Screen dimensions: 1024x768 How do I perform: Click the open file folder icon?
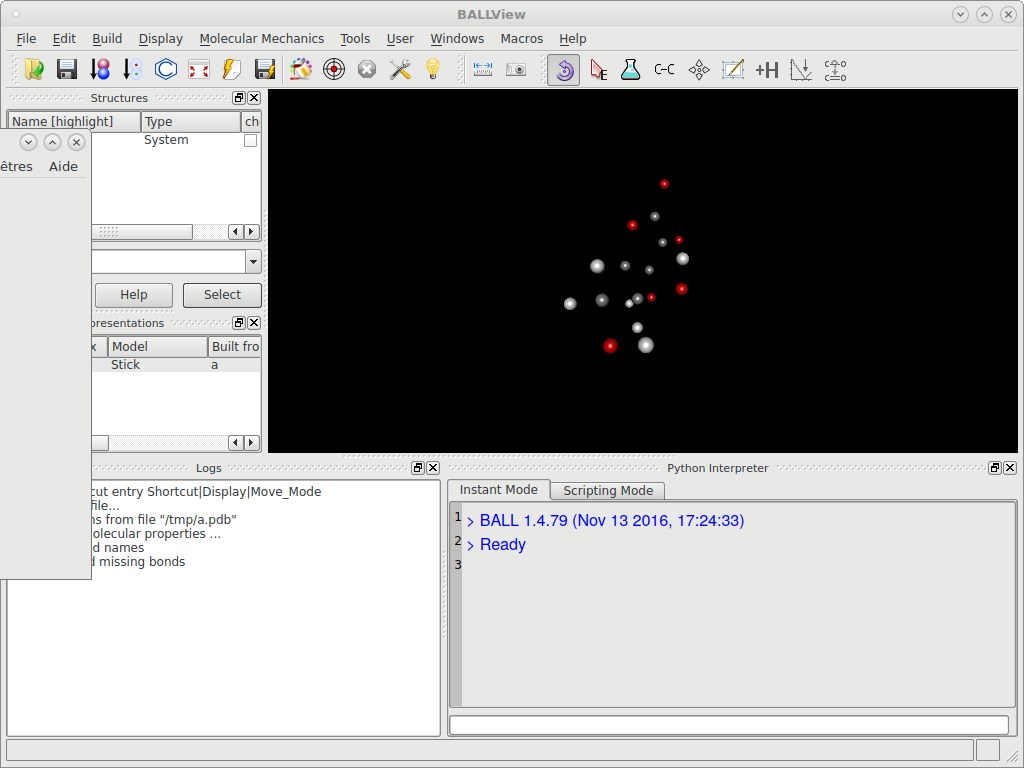(34, 69)
